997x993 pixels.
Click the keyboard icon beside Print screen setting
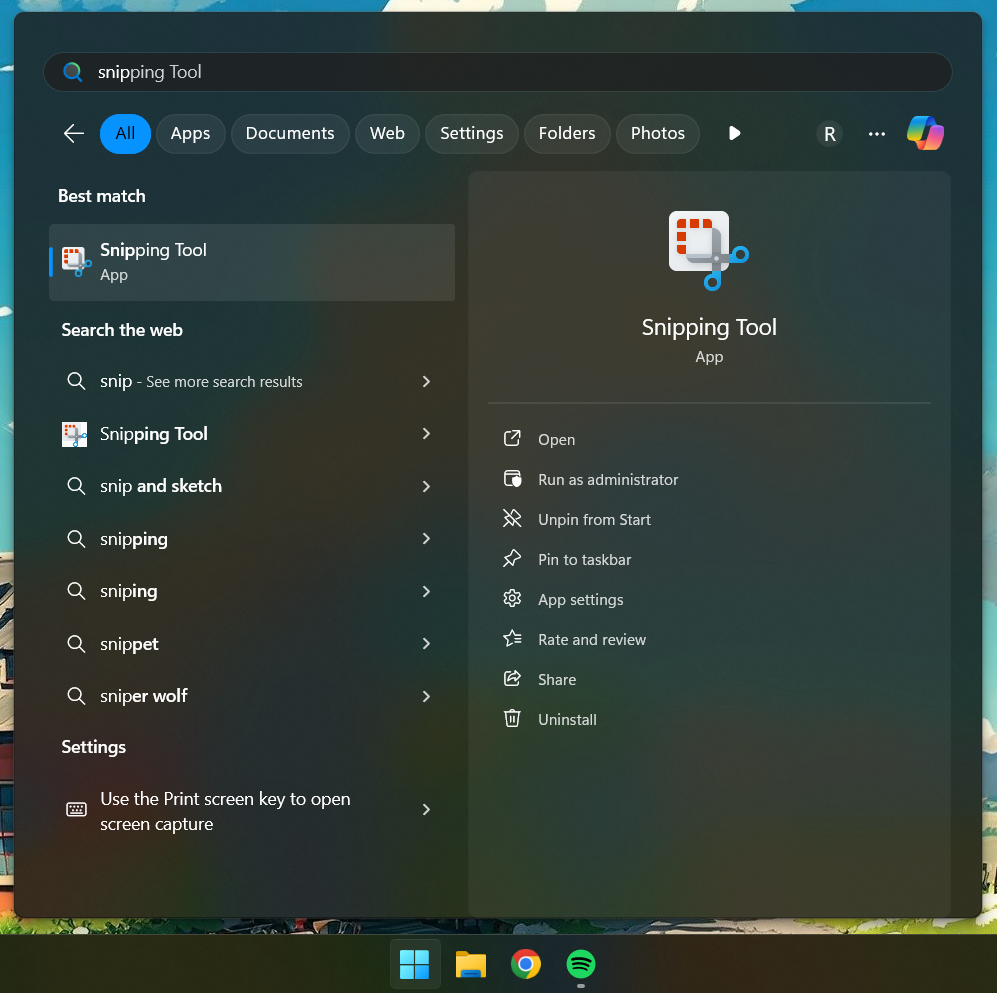click(x=76, y=809)
